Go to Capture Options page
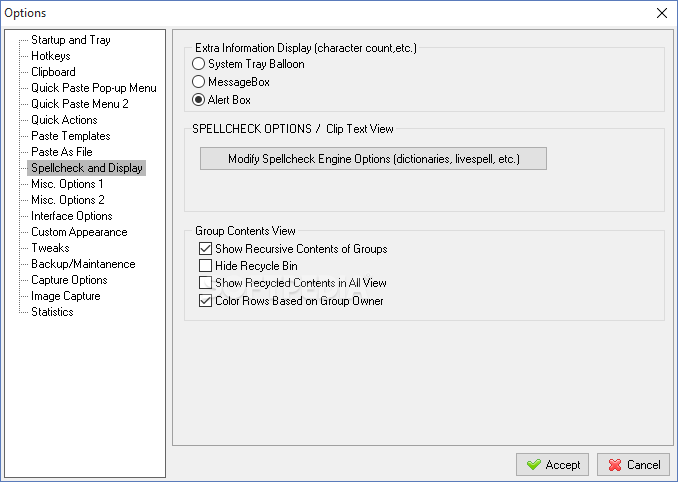Viewport: 678px width, 482px height. pyautogui.click(x=69, y=280)
